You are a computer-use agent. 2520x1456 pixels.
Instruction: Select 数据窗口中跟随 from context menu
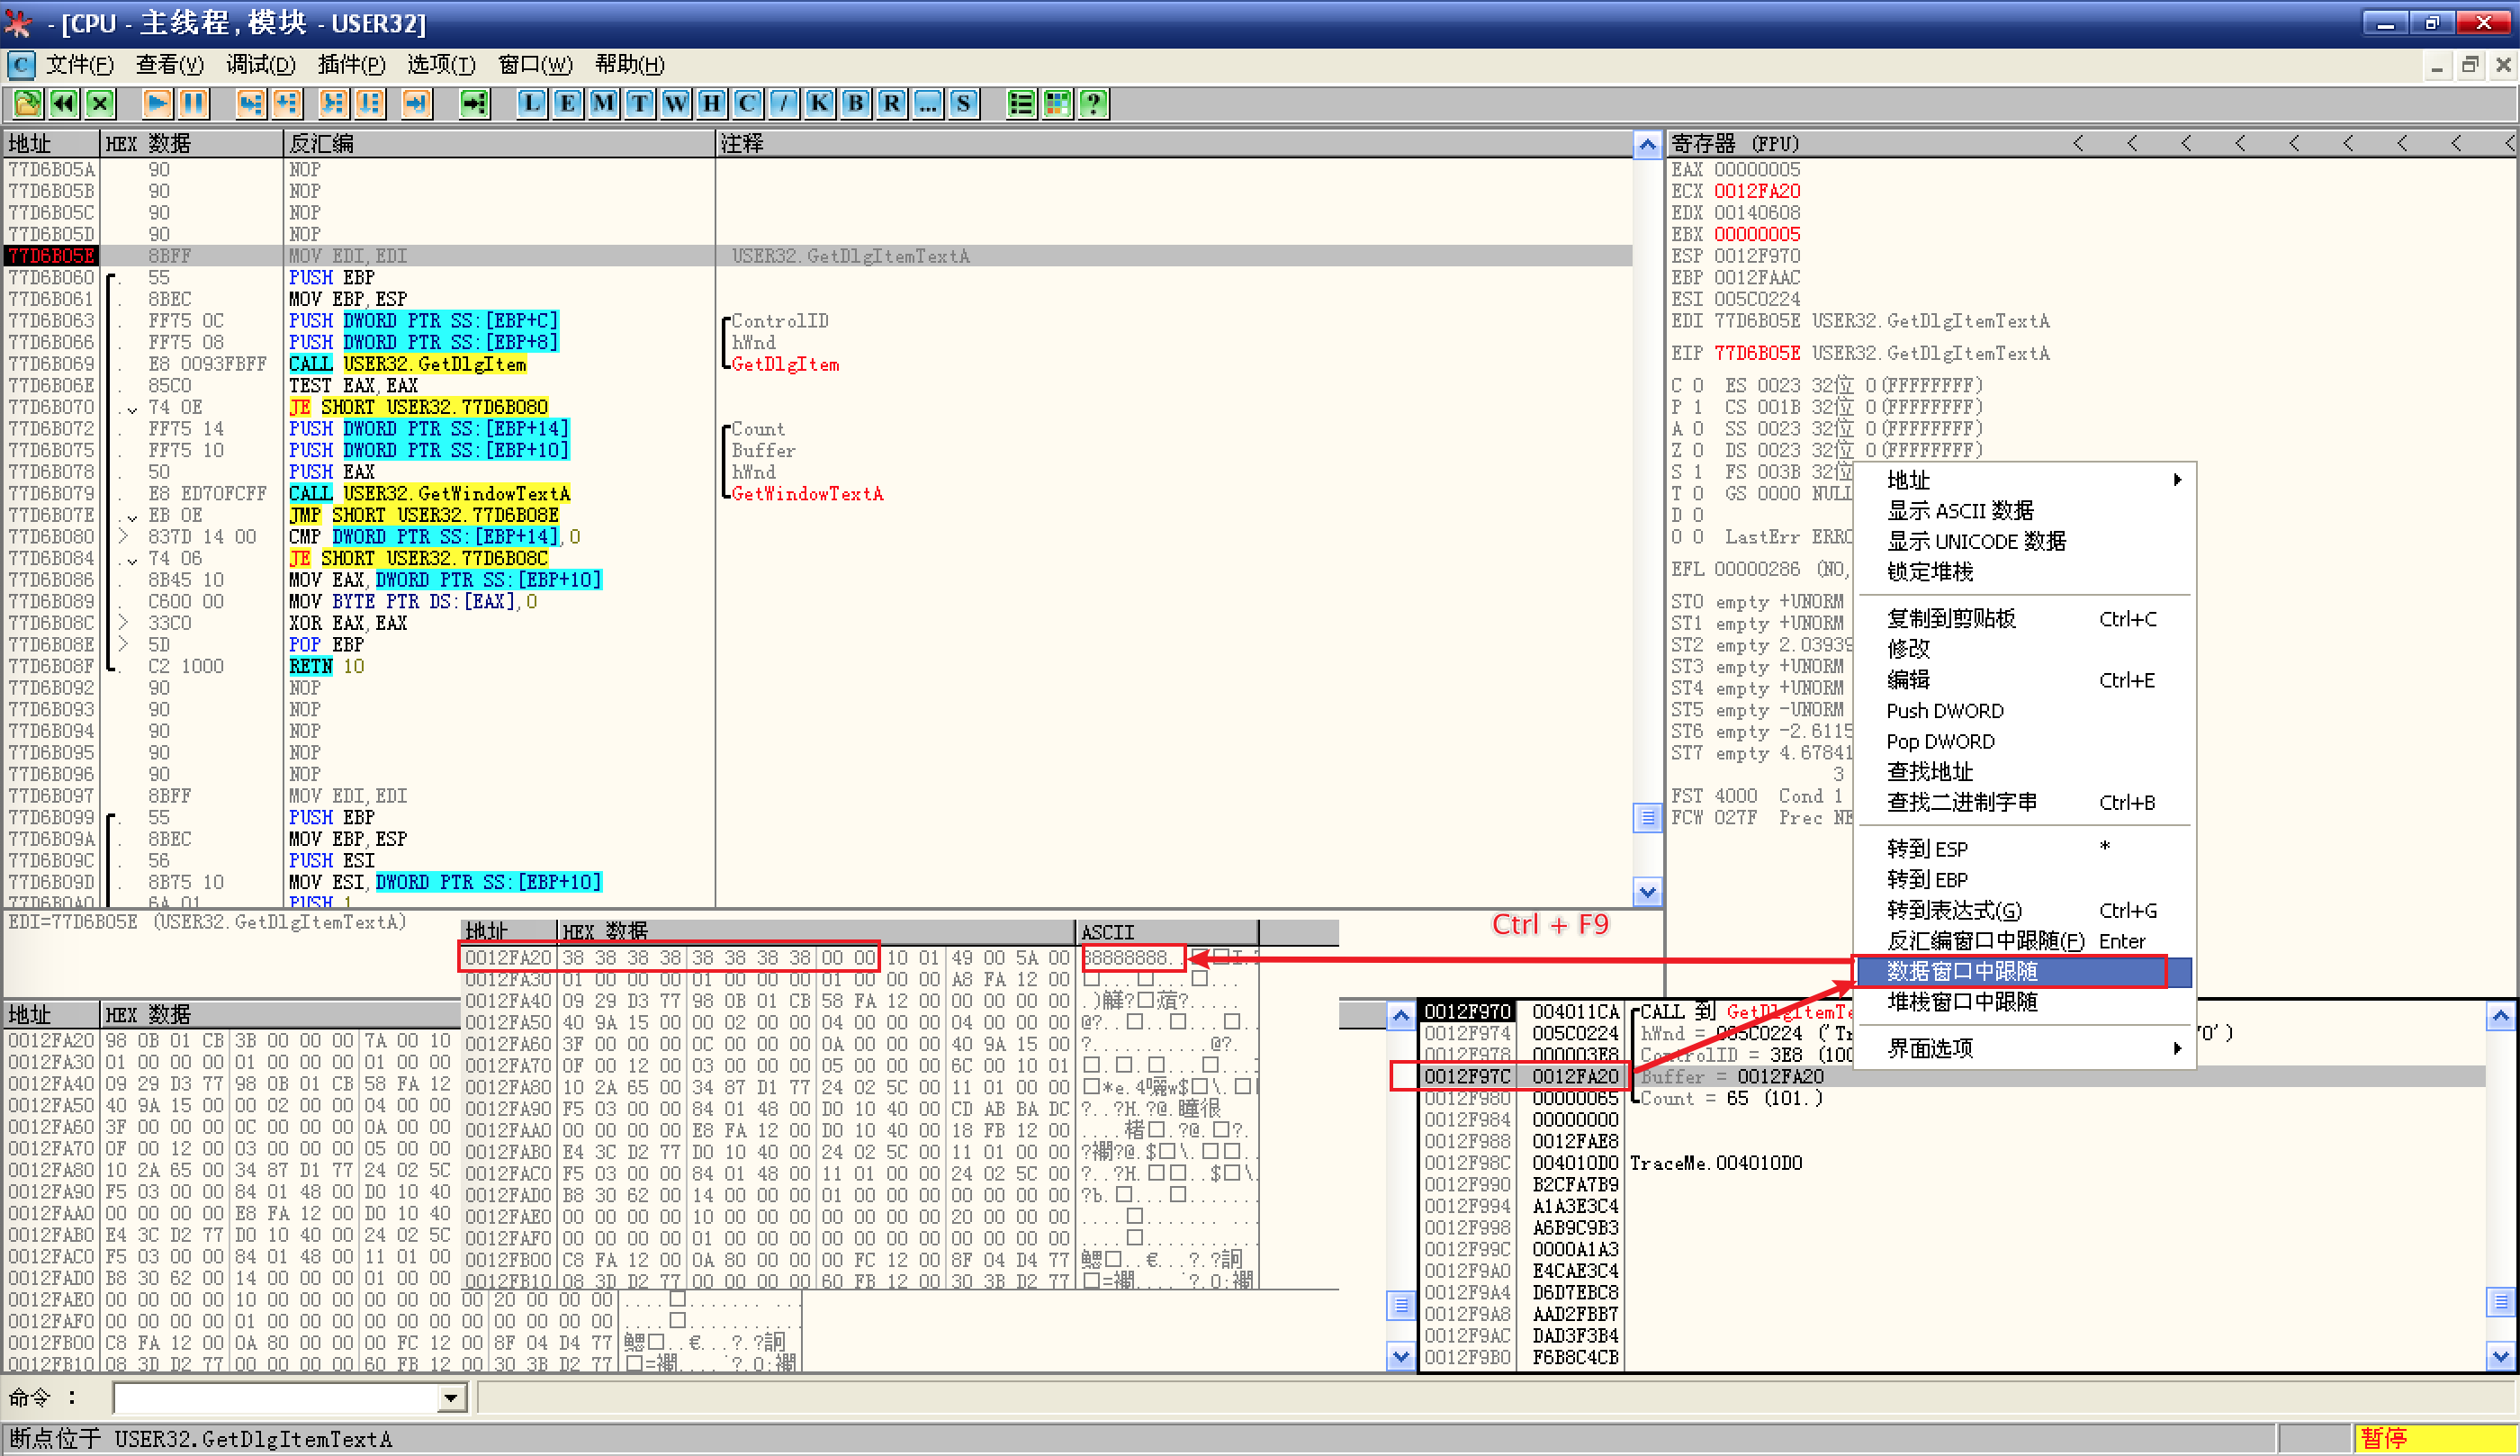point(1960,971)
